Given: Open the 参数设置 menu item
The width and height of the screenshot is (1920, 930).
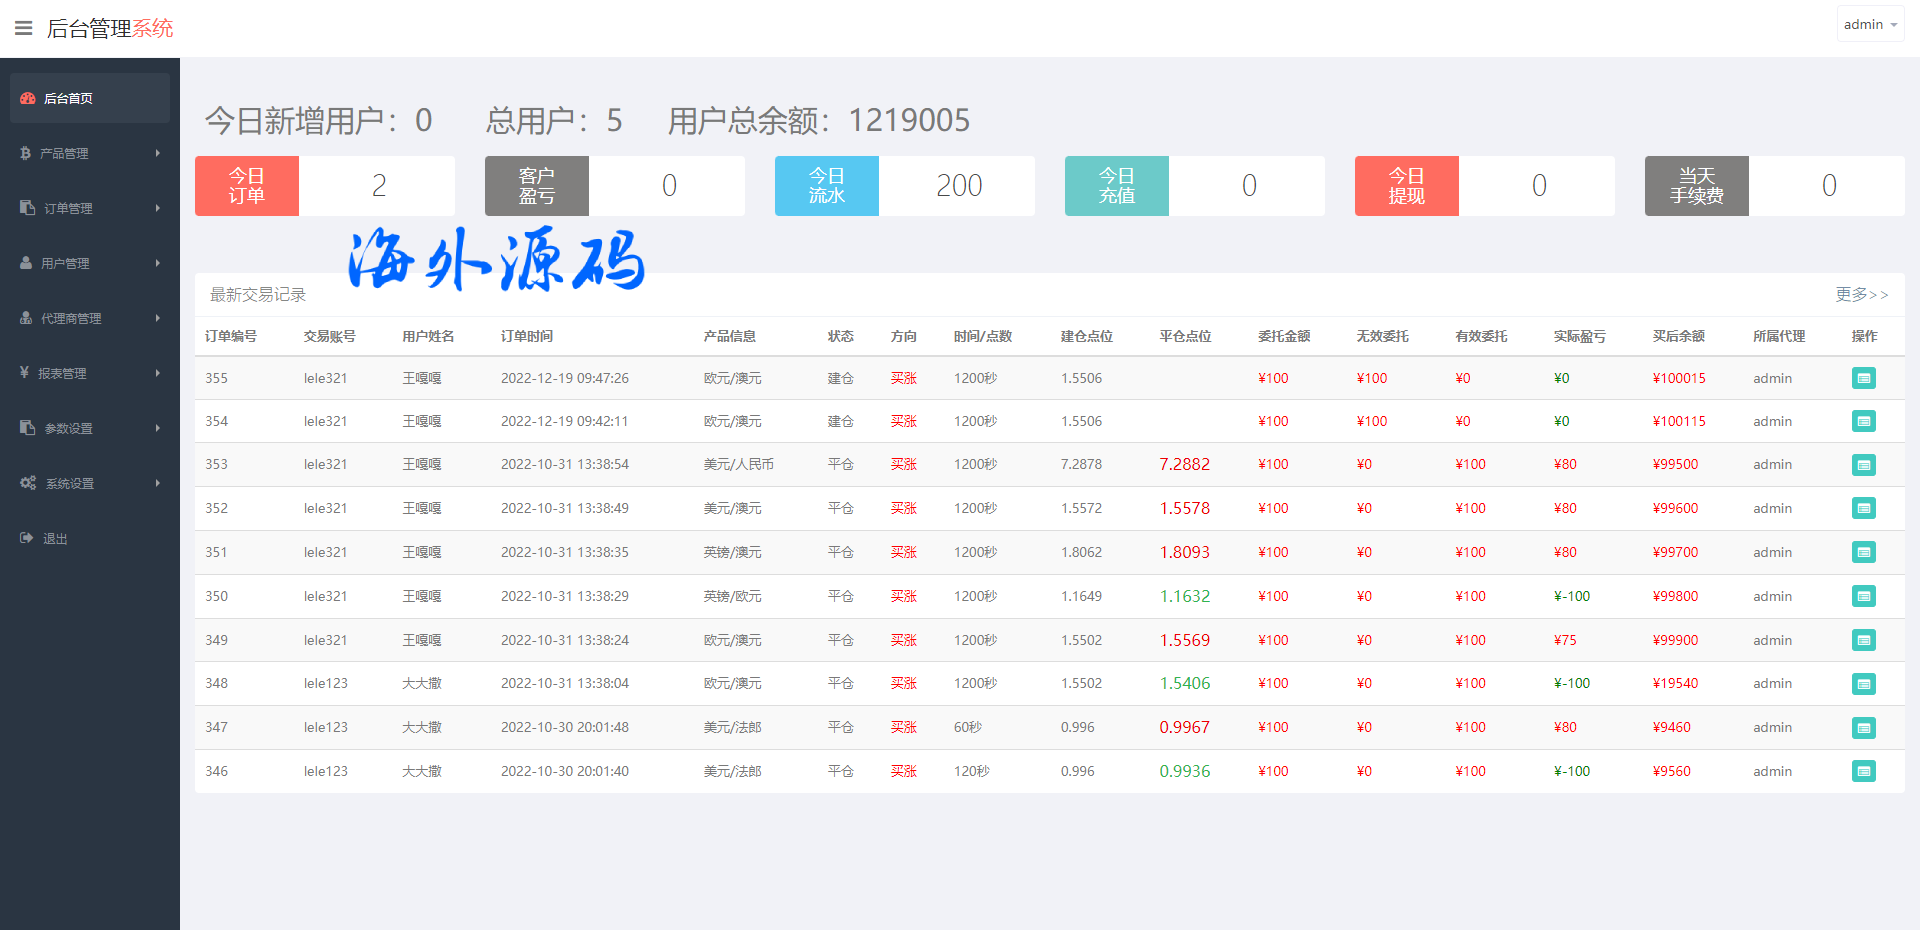Looking at the screenshot, I should point(68,428).
